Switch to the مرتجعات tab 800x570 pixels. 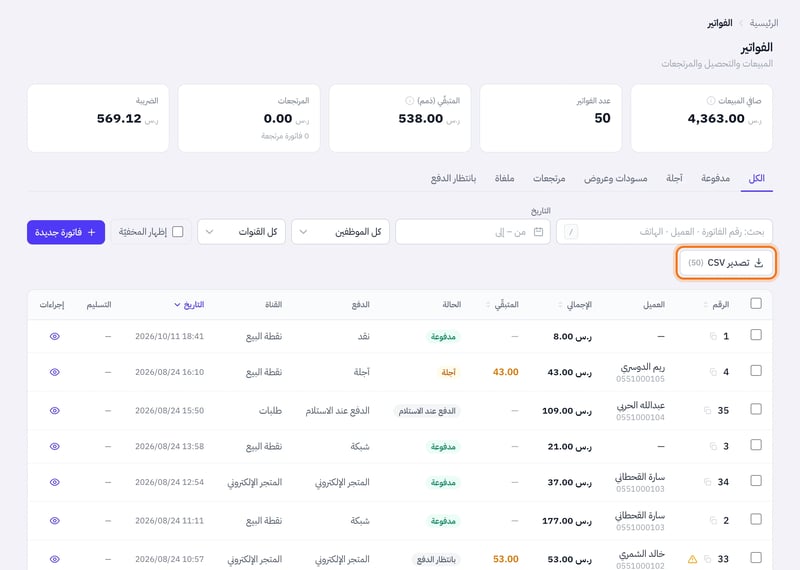pos(549,179)
